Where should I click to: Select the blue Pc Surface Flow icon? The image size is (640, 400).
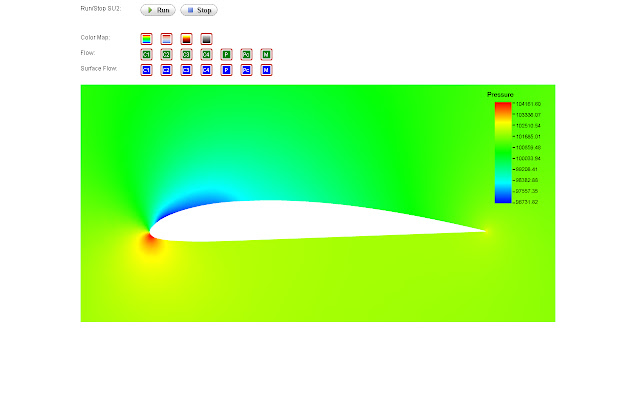(247, 70)
